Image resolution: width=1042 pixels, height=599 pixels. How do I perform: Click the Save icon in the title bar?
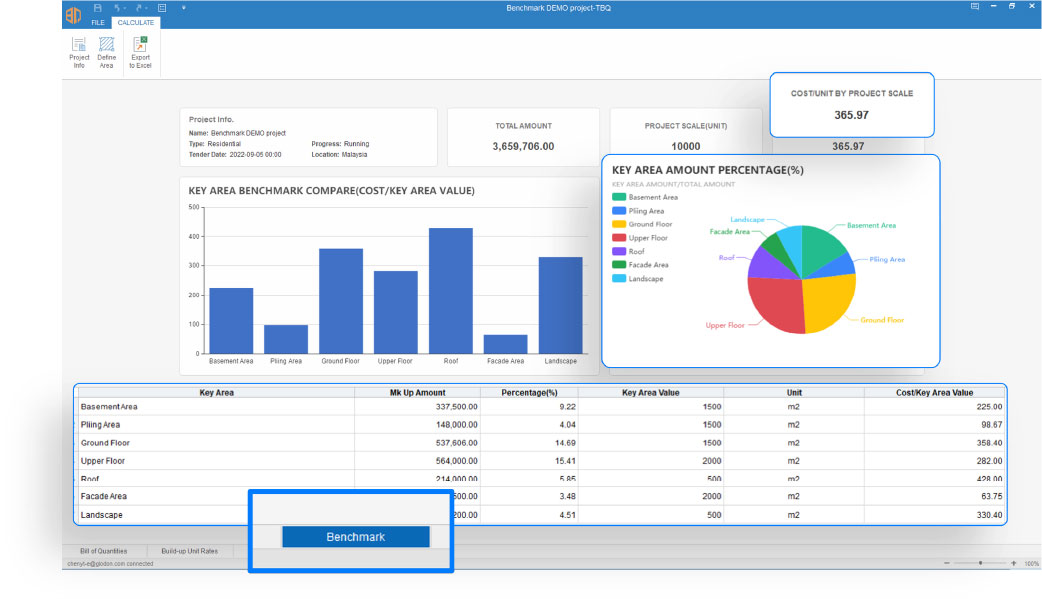pyautogui.click(x=97, y=7)
